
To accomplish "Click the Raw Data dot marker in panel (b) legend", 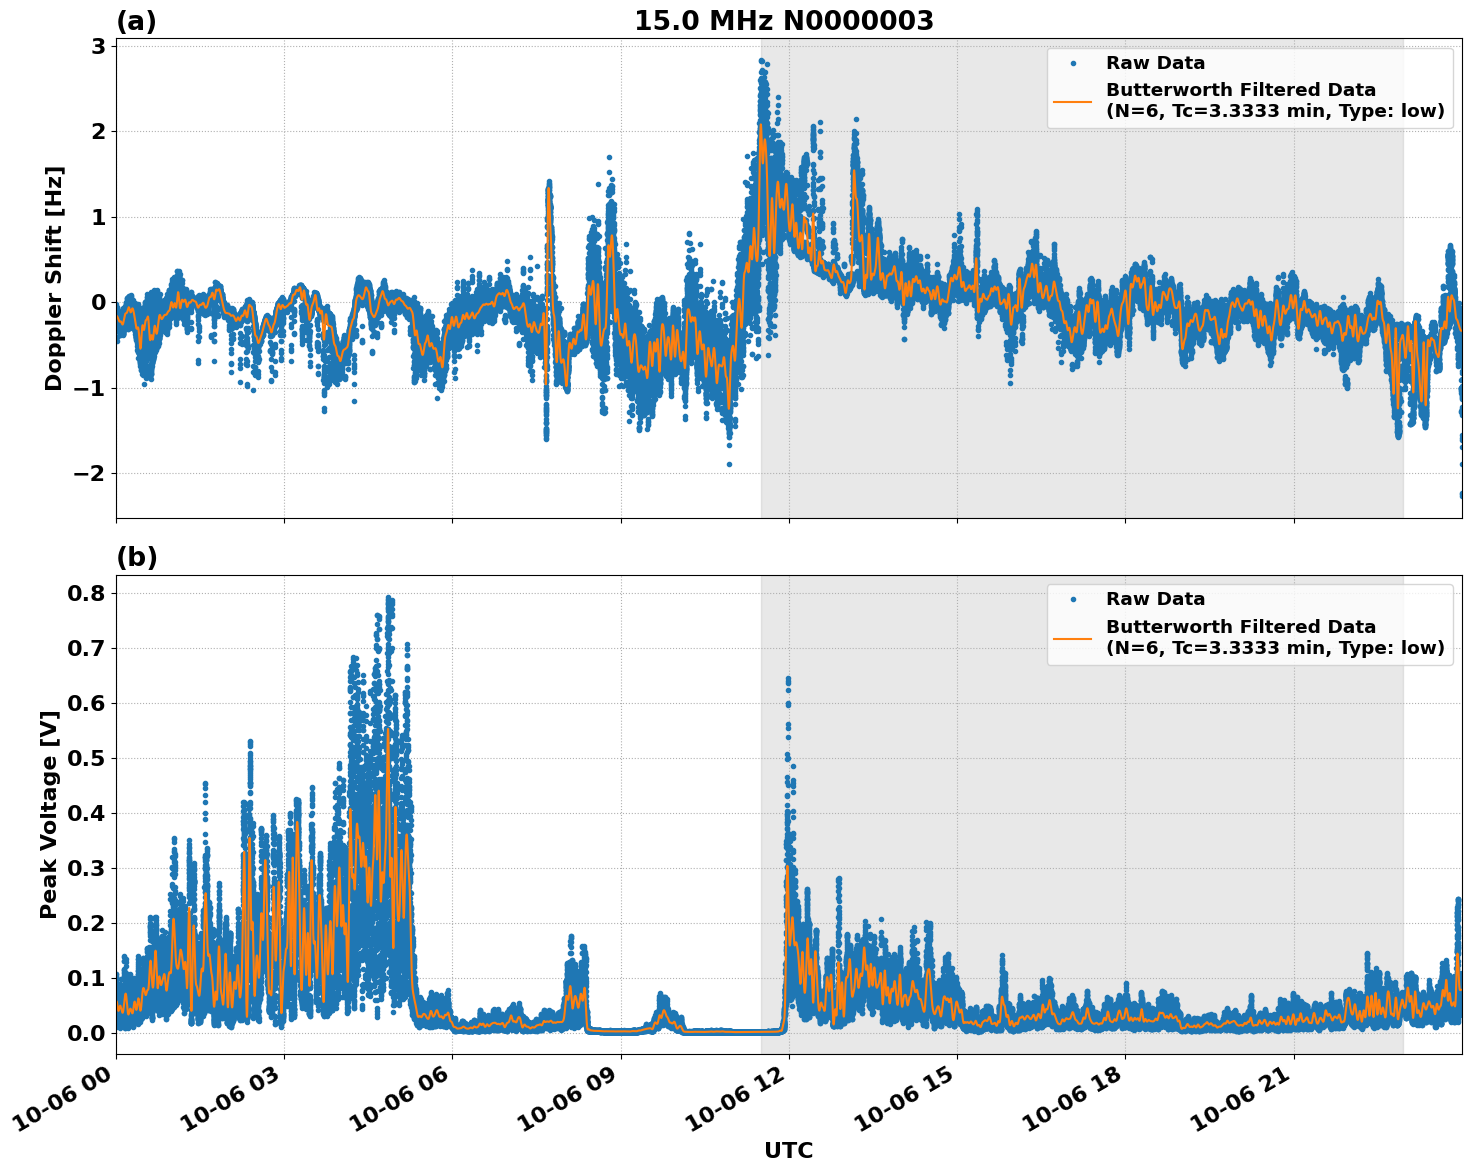I will (x=1075, y=600).
